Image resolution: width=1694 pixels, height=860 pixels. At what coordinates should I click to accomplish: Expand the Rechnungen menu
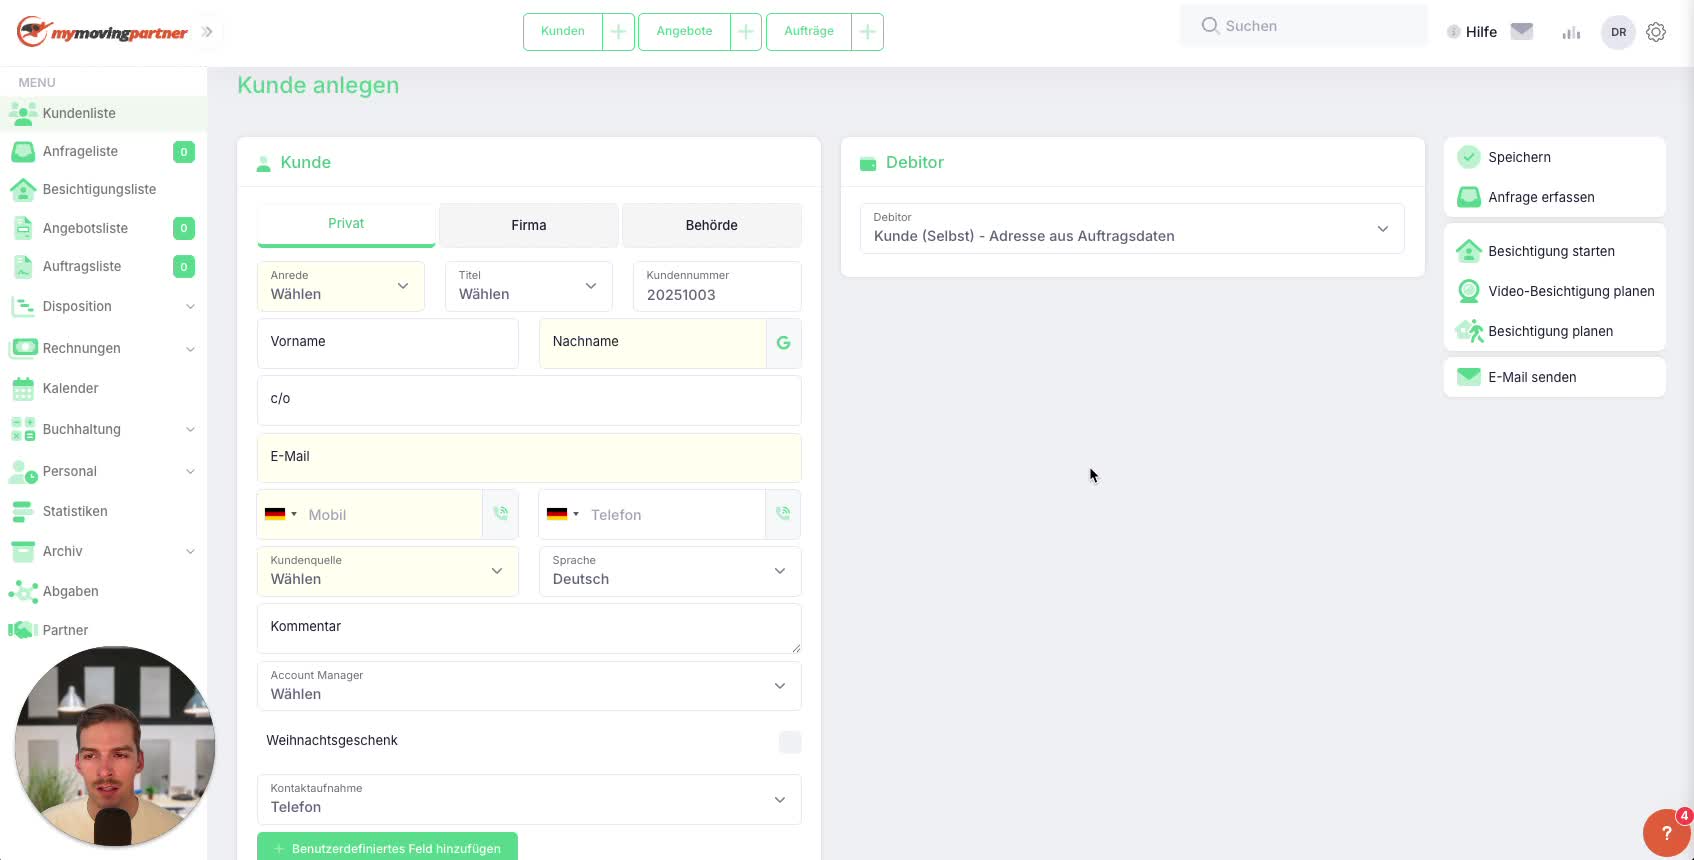[x=103, y=348]
